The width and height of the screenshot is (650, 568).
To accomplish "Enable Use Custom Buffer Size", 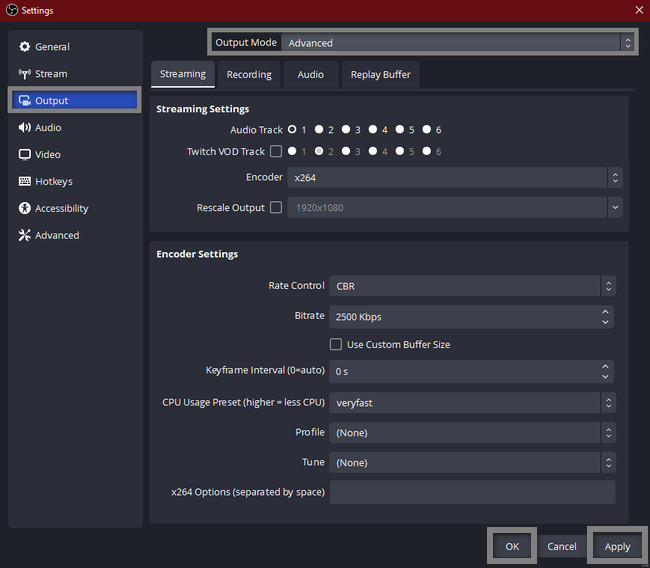I will (336, 345).
